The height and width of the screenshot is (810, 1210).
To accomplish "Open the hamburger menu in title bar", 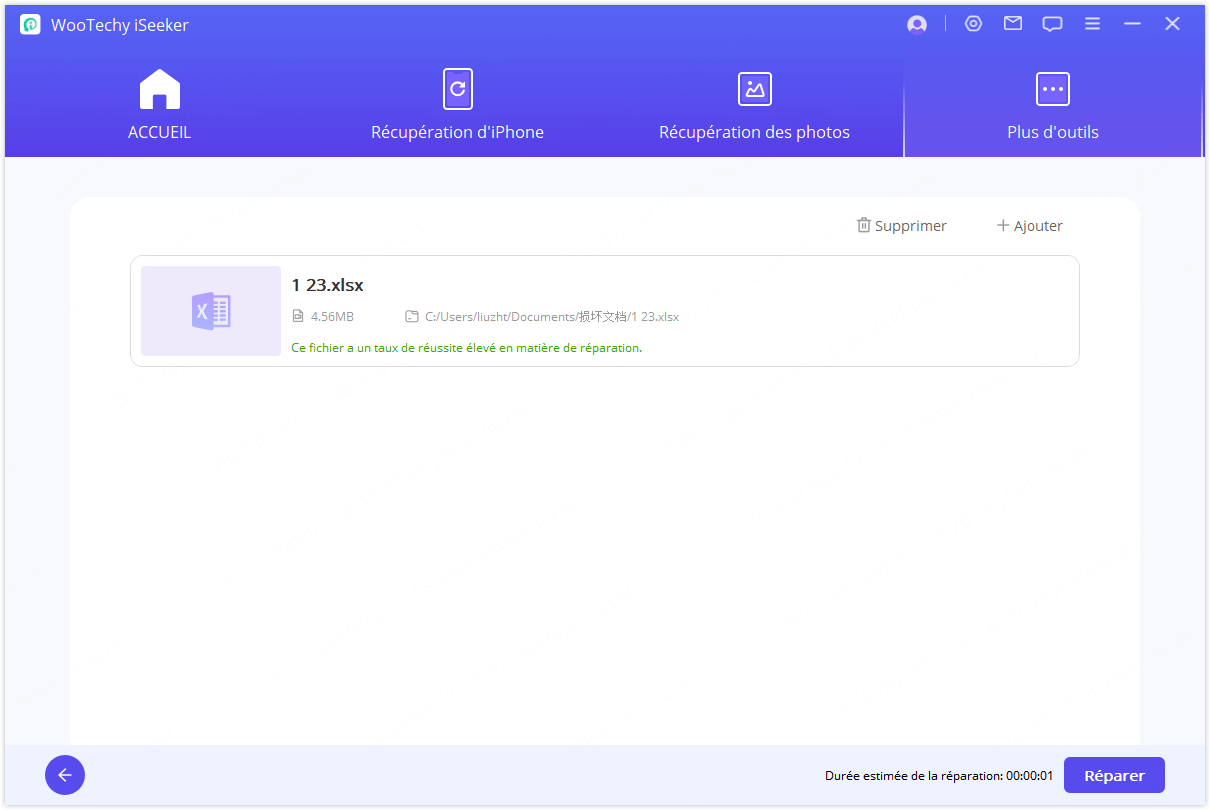I will click(x=1092, y=24).
